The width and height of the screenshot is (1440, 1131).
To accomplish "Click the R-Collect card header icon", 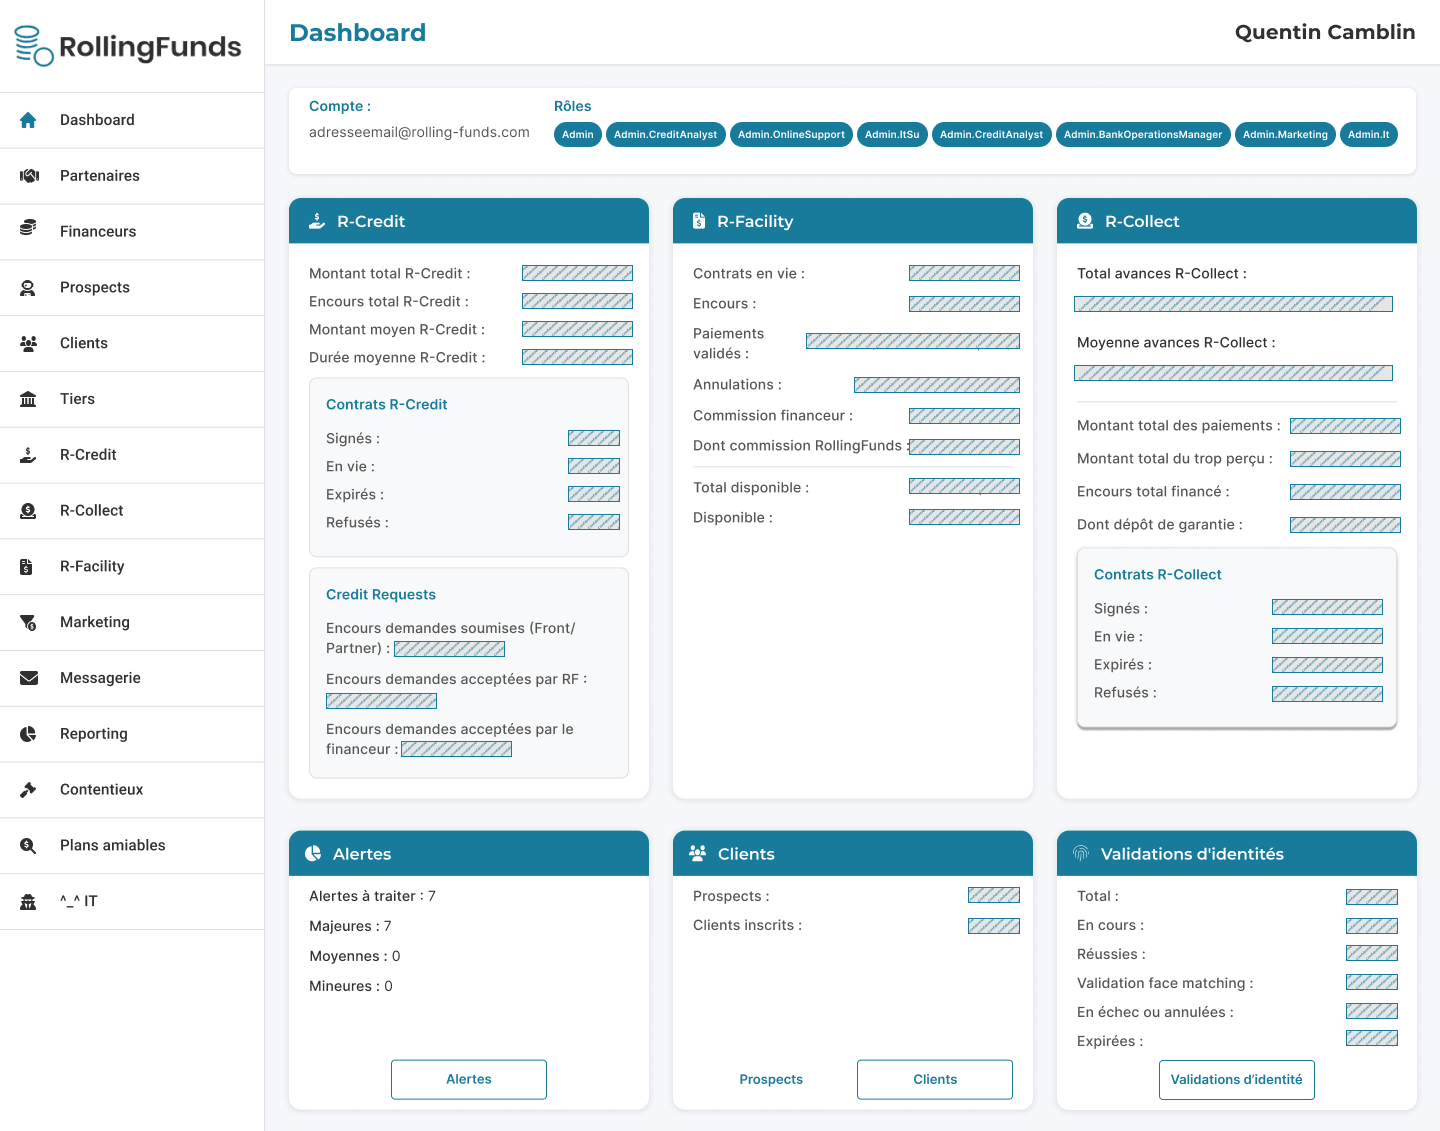I will [1084, 221].
